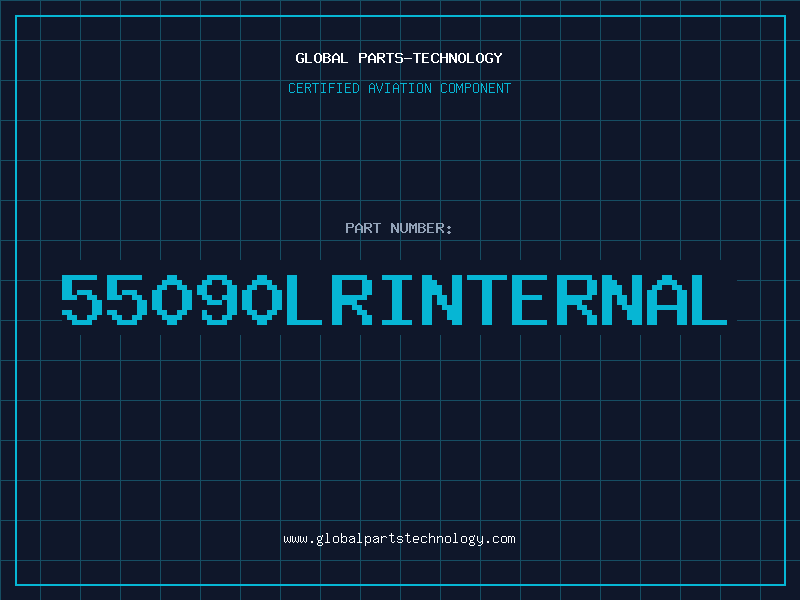Click the GLOBAL PARTS-TECHNOLOGY company title
800x600 pixels.
(399, 58)
